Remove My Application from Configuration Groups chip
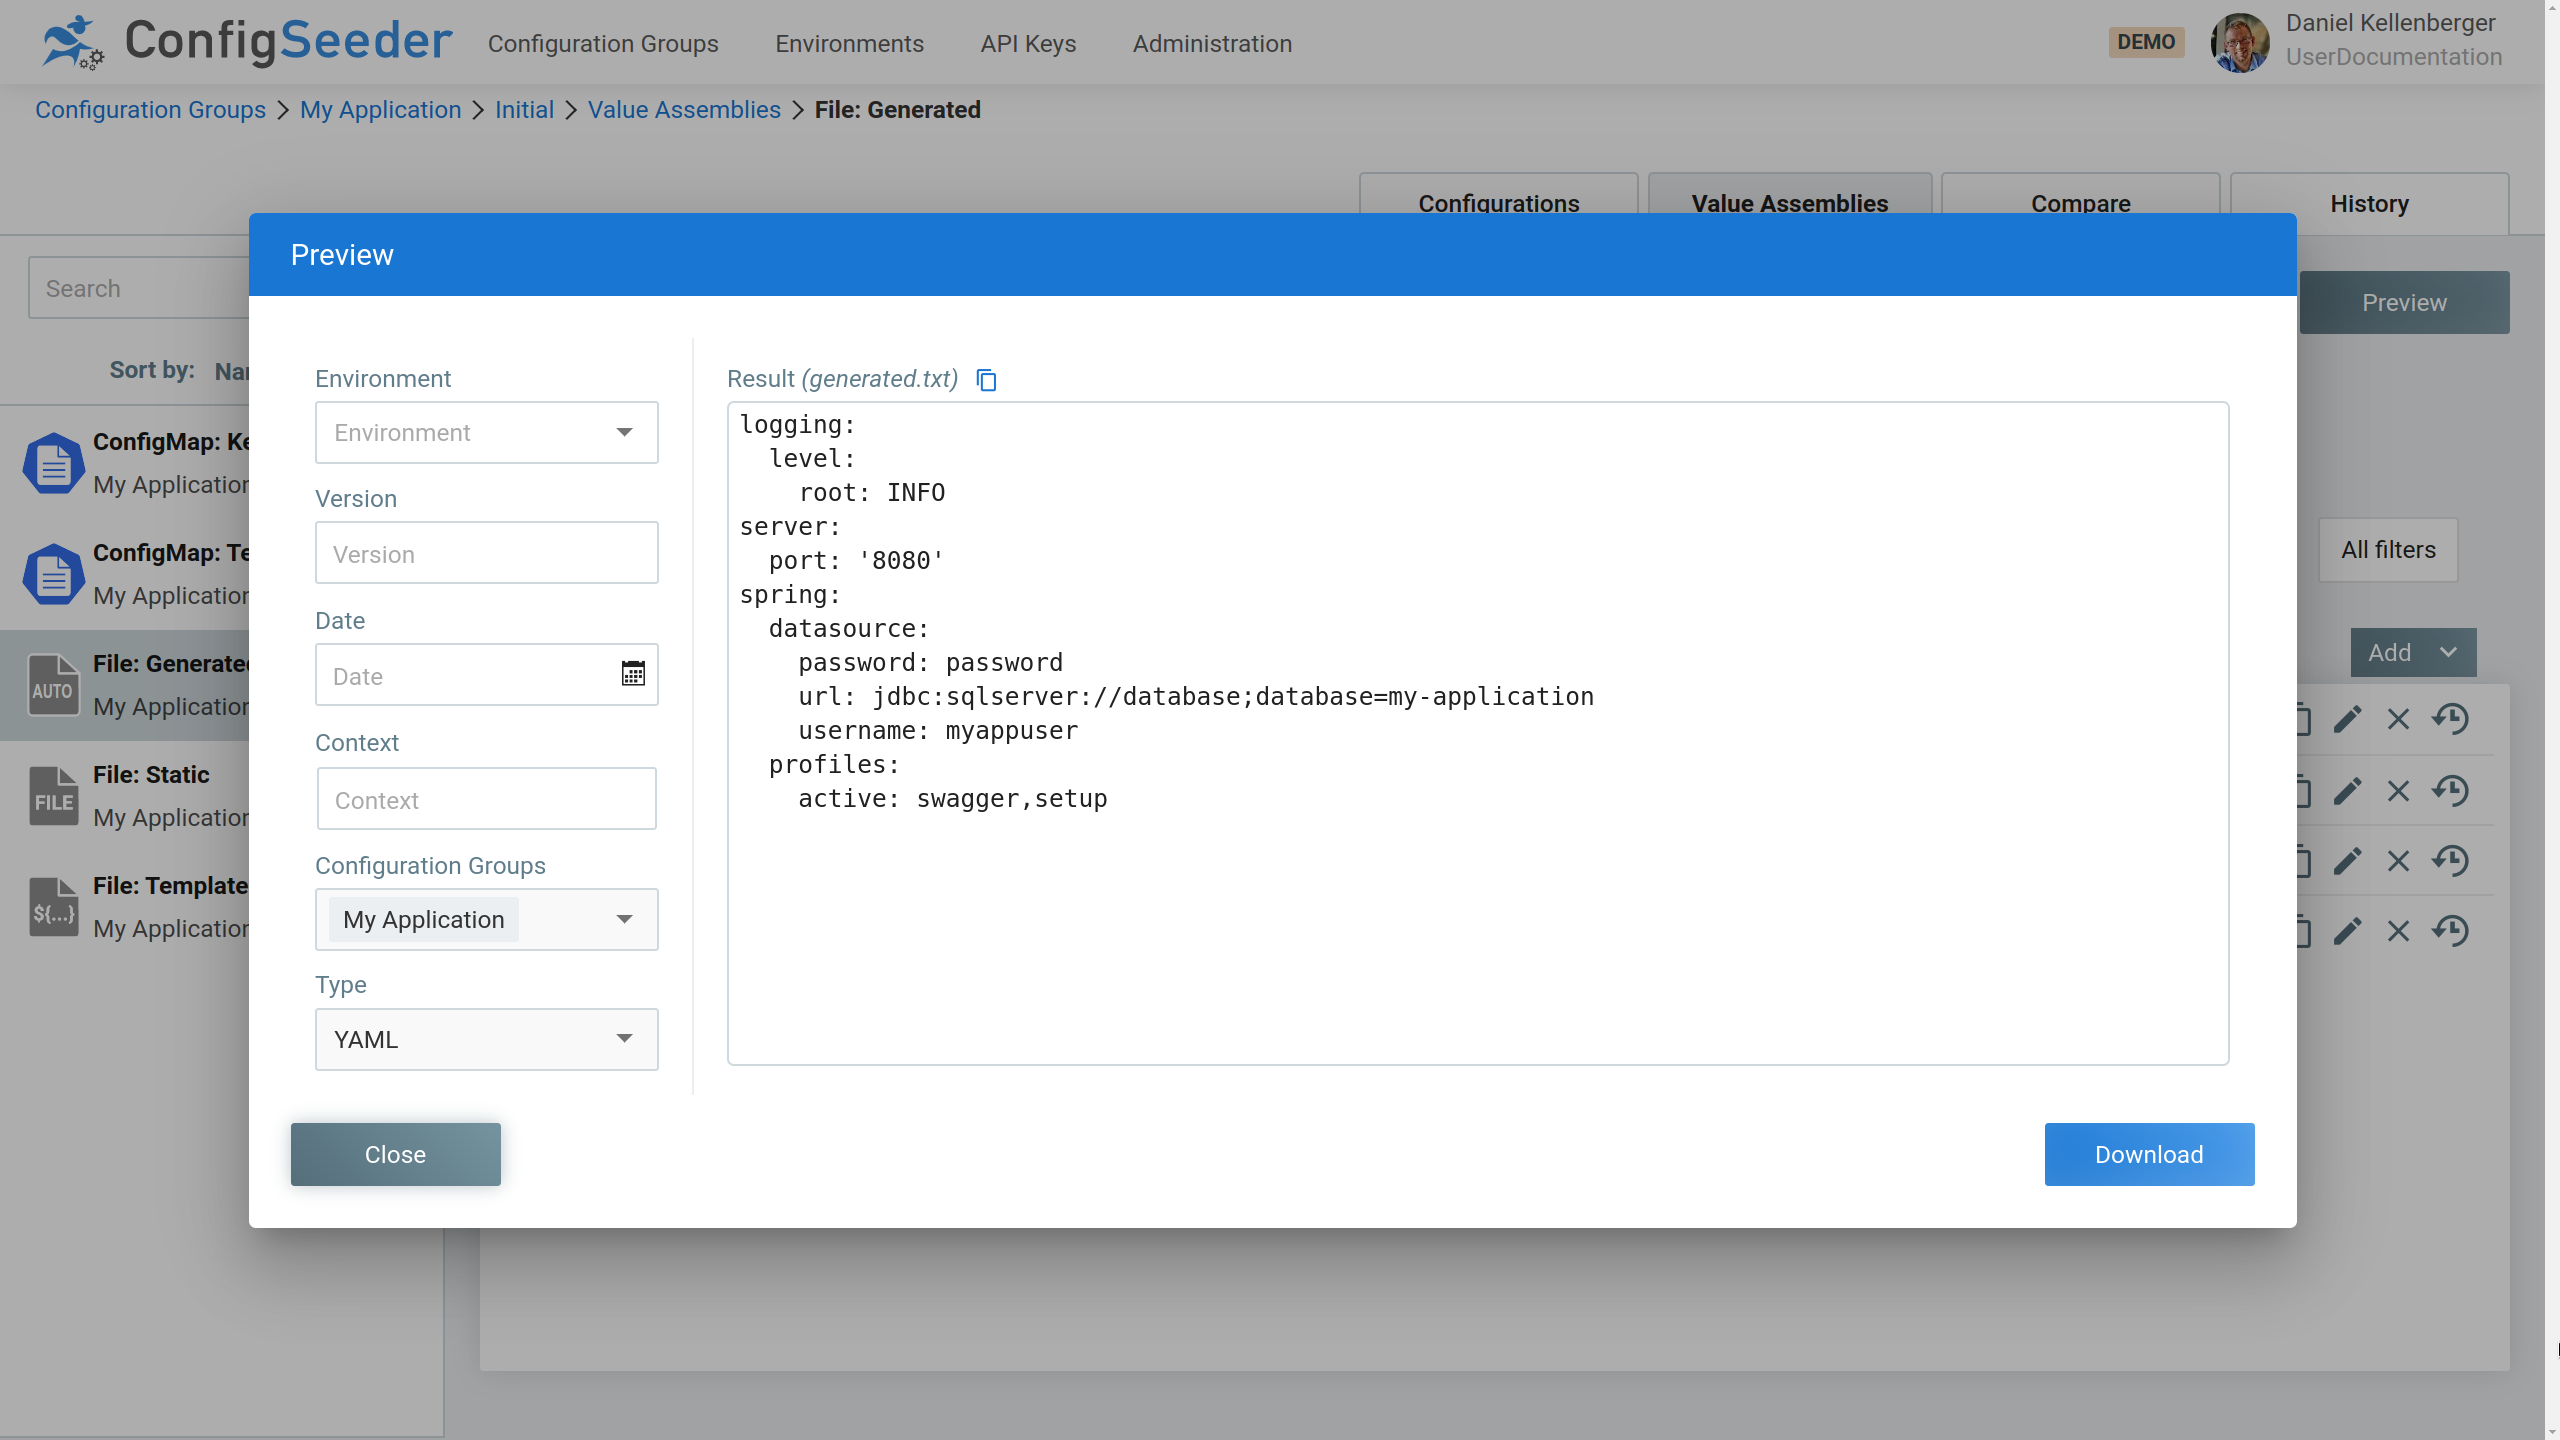This screenshot has height=1440, width=2560. [x=422, y=919]
